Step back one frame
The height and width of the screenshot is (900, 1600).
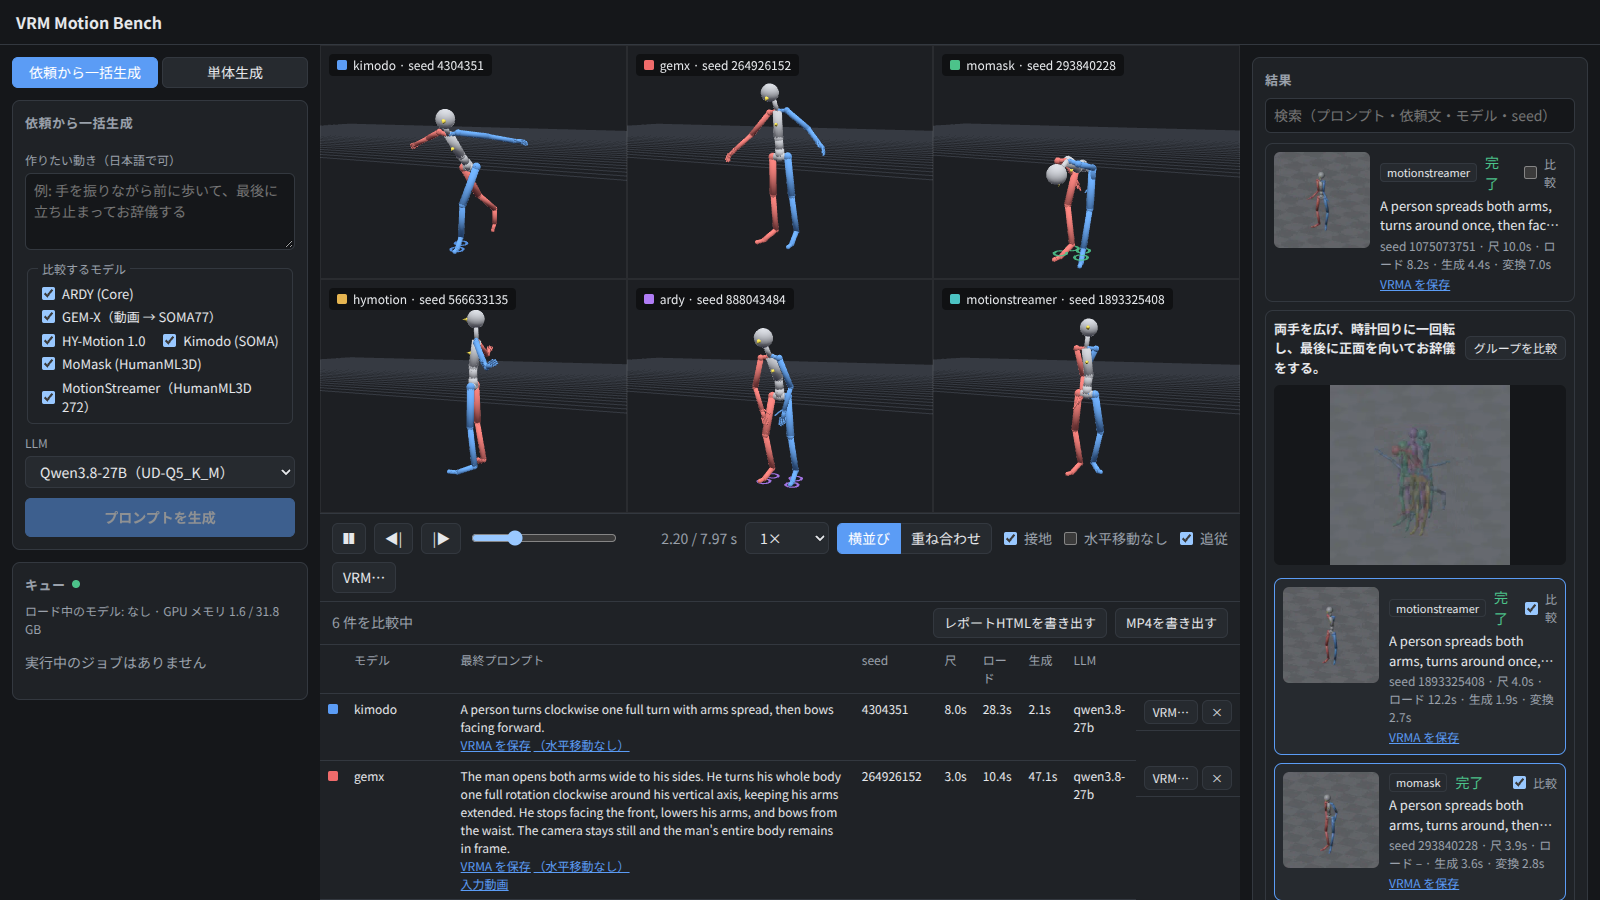tap(394, 539)
